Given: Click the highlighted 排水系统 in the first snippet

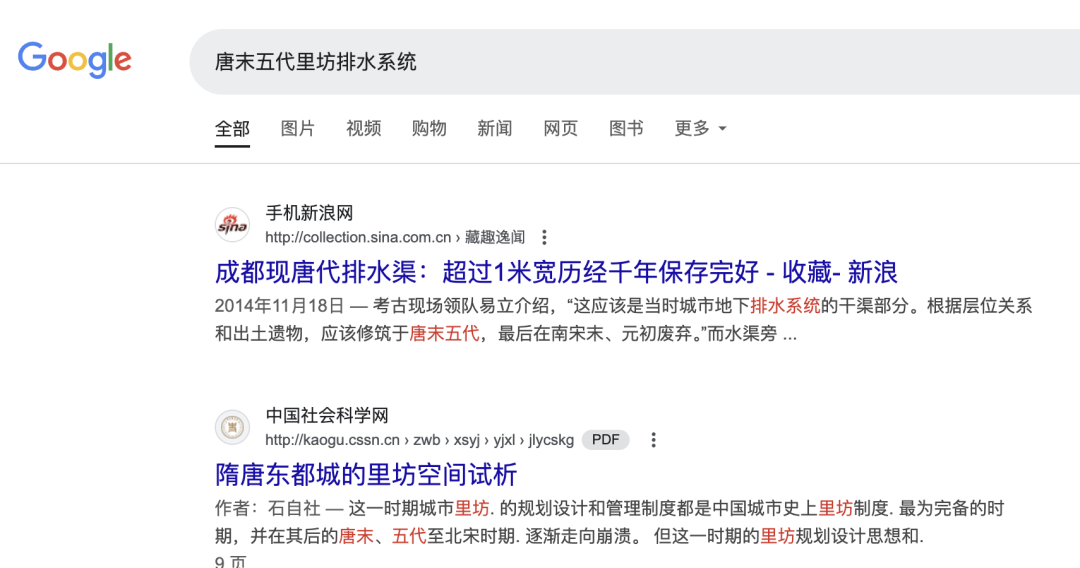Looking at the screenshot, I should click(x=785, y=306).
